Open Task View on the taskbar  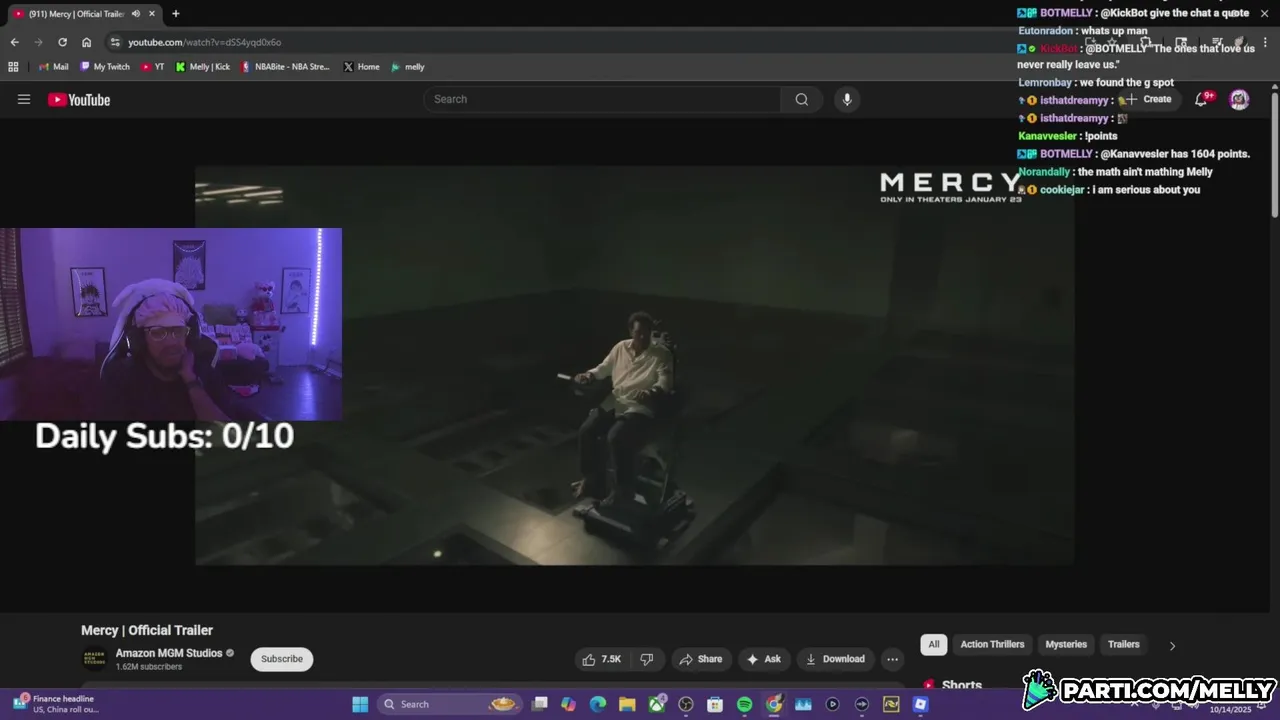click(540, 704)
